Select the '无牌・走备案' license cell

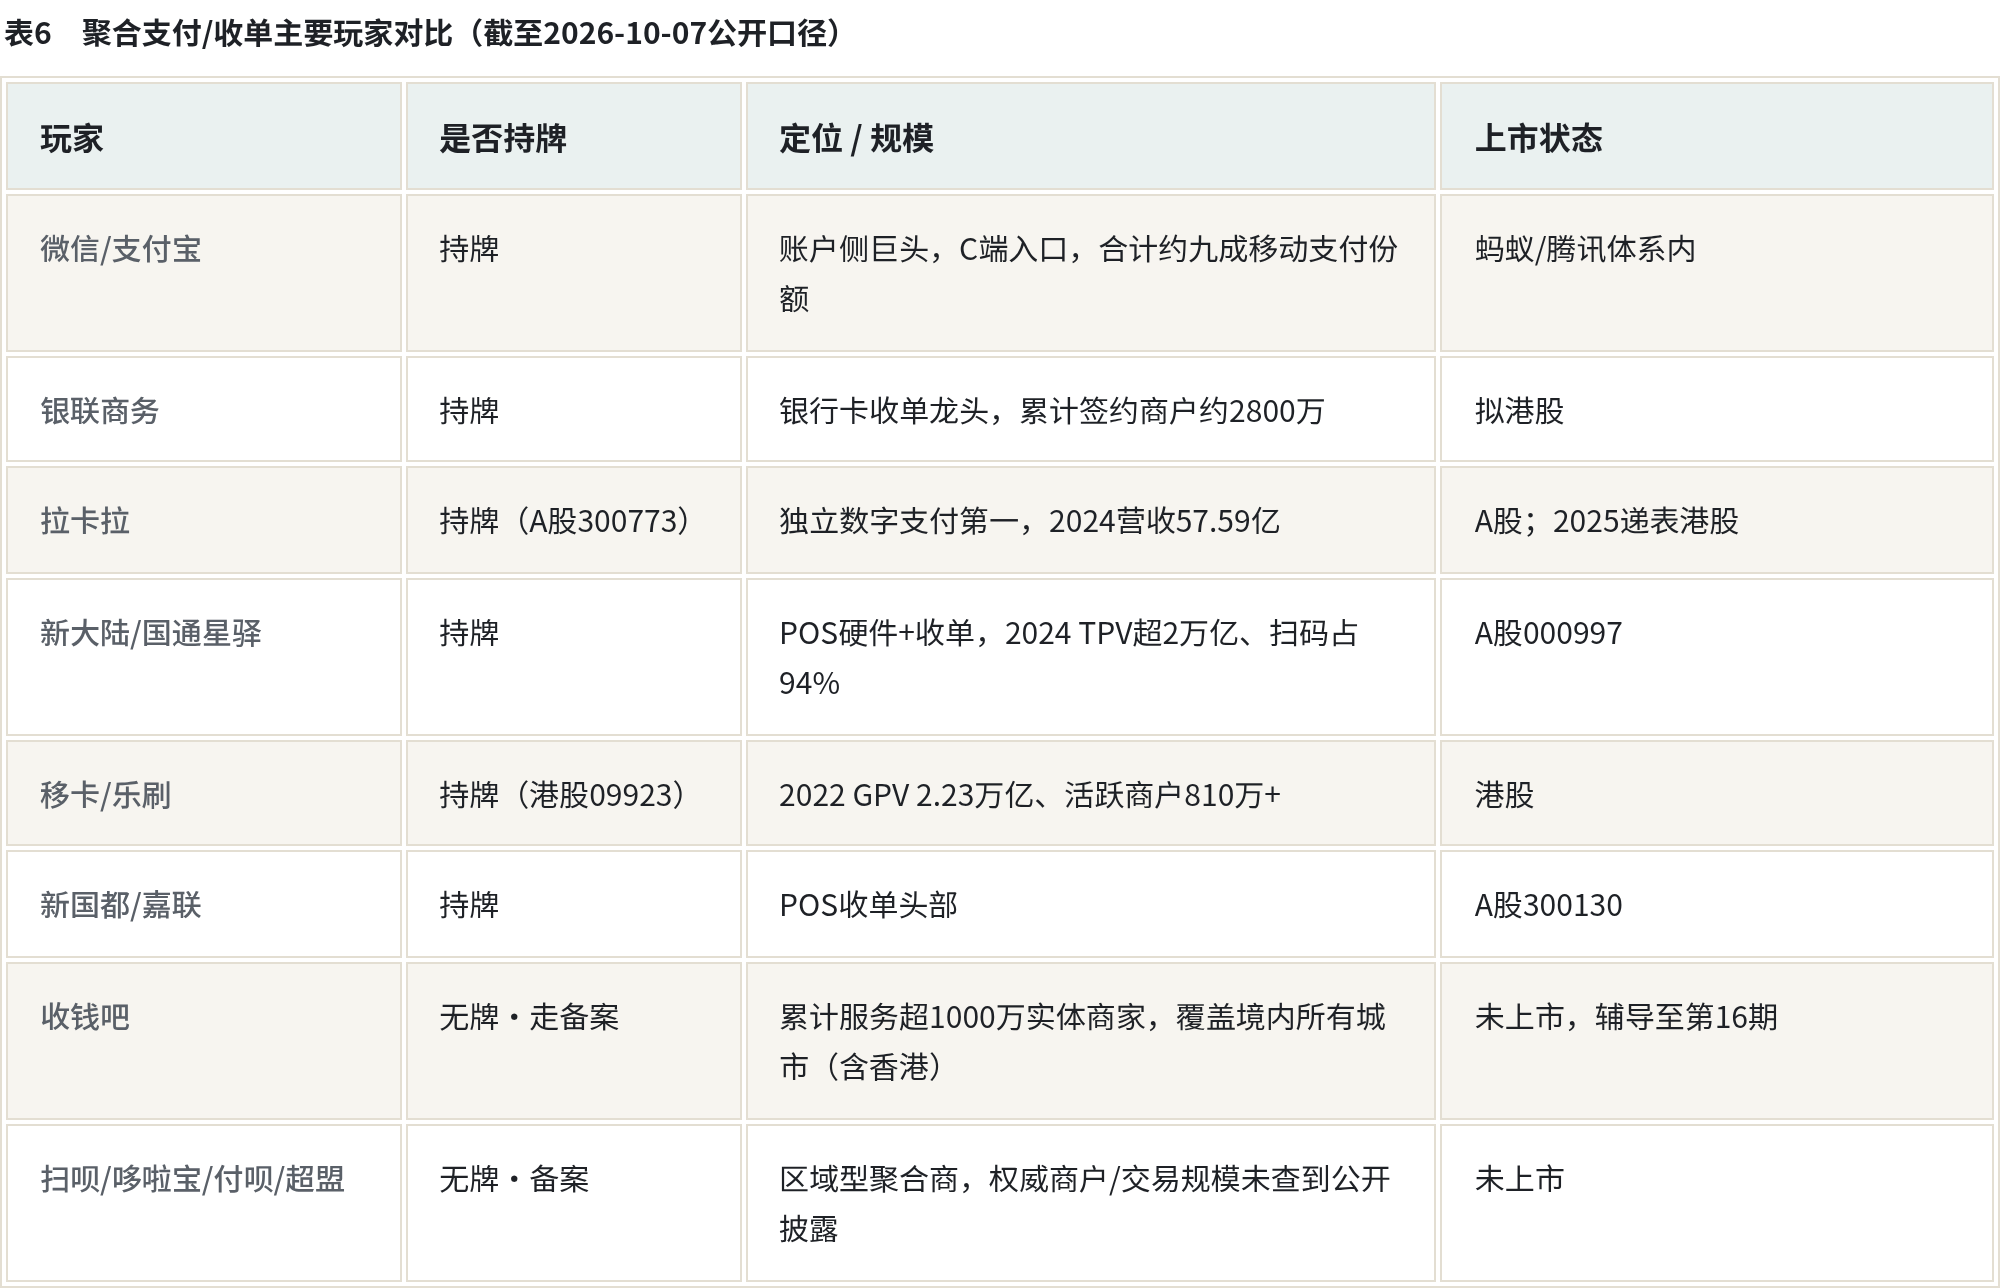tap(574, 1041)
